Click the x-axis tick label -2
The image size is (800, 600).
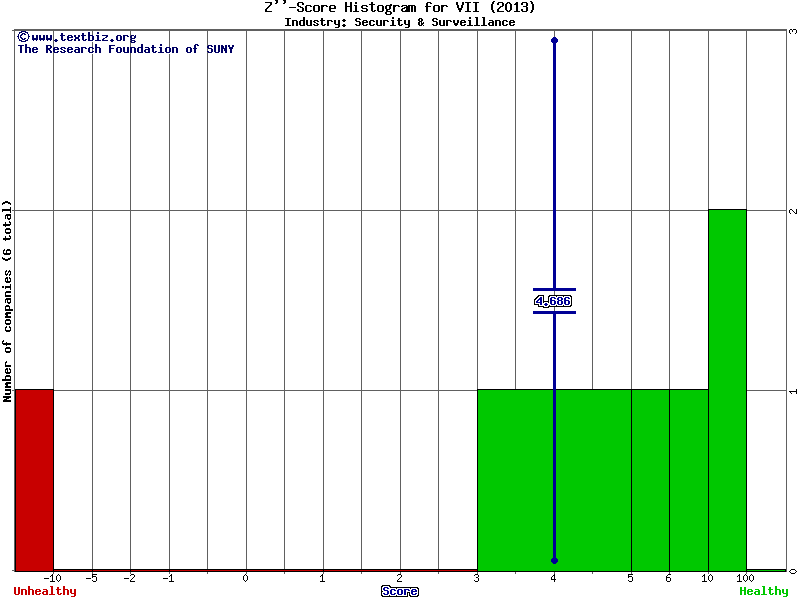click(130, 578)
